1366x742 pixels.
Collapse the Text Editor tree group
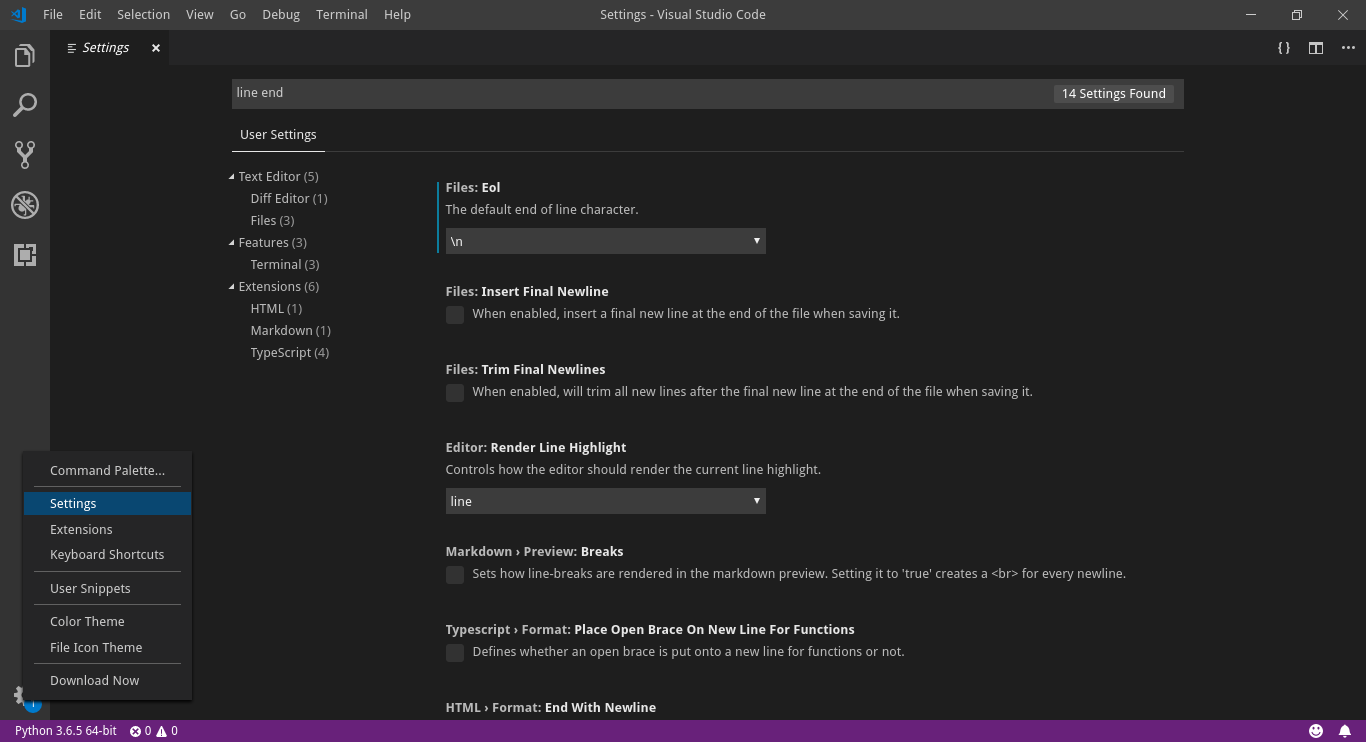(232, 177)
